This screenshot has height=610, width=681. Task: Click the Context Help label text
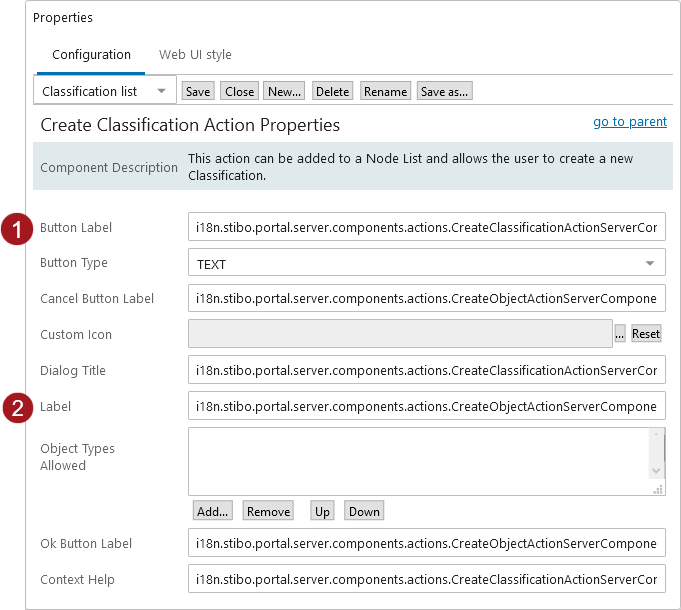click(77, 580)
